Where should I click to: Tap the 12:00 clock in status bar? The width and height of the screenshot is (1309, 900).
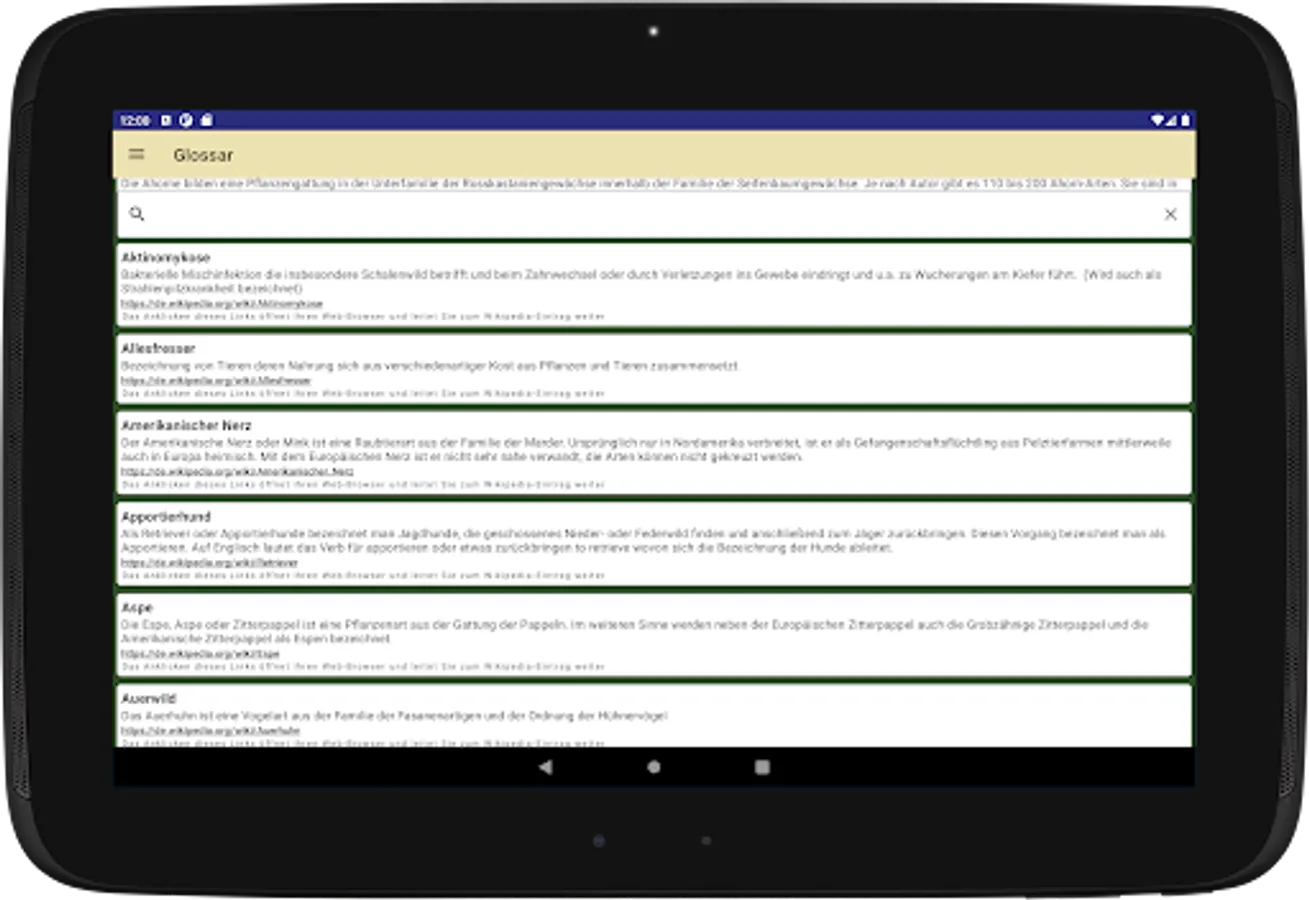(134, 120)
